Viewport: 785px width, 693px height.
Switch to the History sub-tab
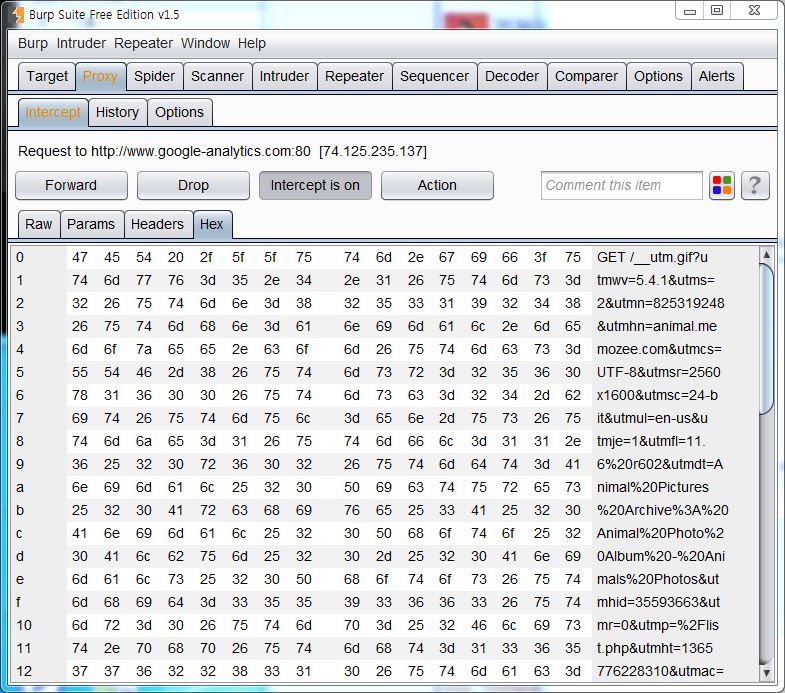(117, 112)
